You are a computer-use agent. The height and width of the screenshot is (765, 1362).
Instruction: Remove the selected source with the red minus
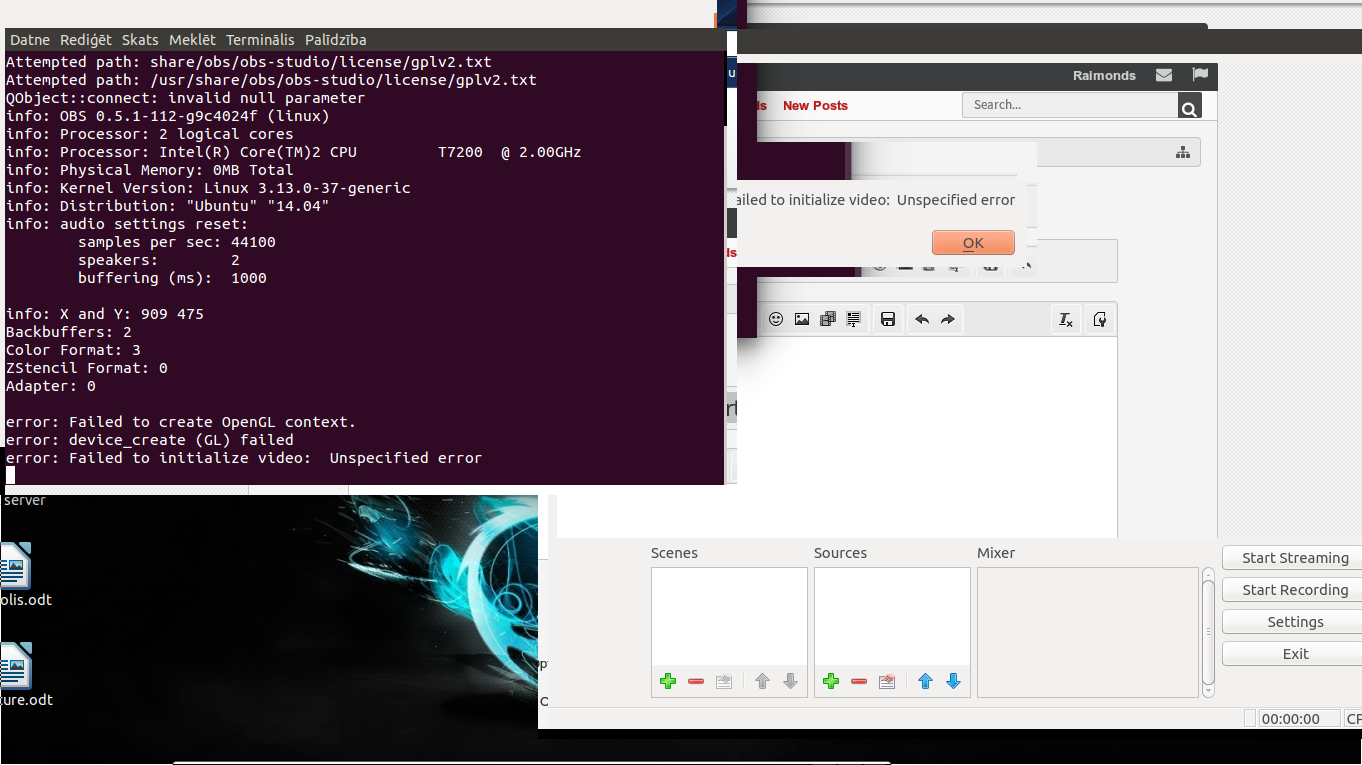tap(858, 681)
